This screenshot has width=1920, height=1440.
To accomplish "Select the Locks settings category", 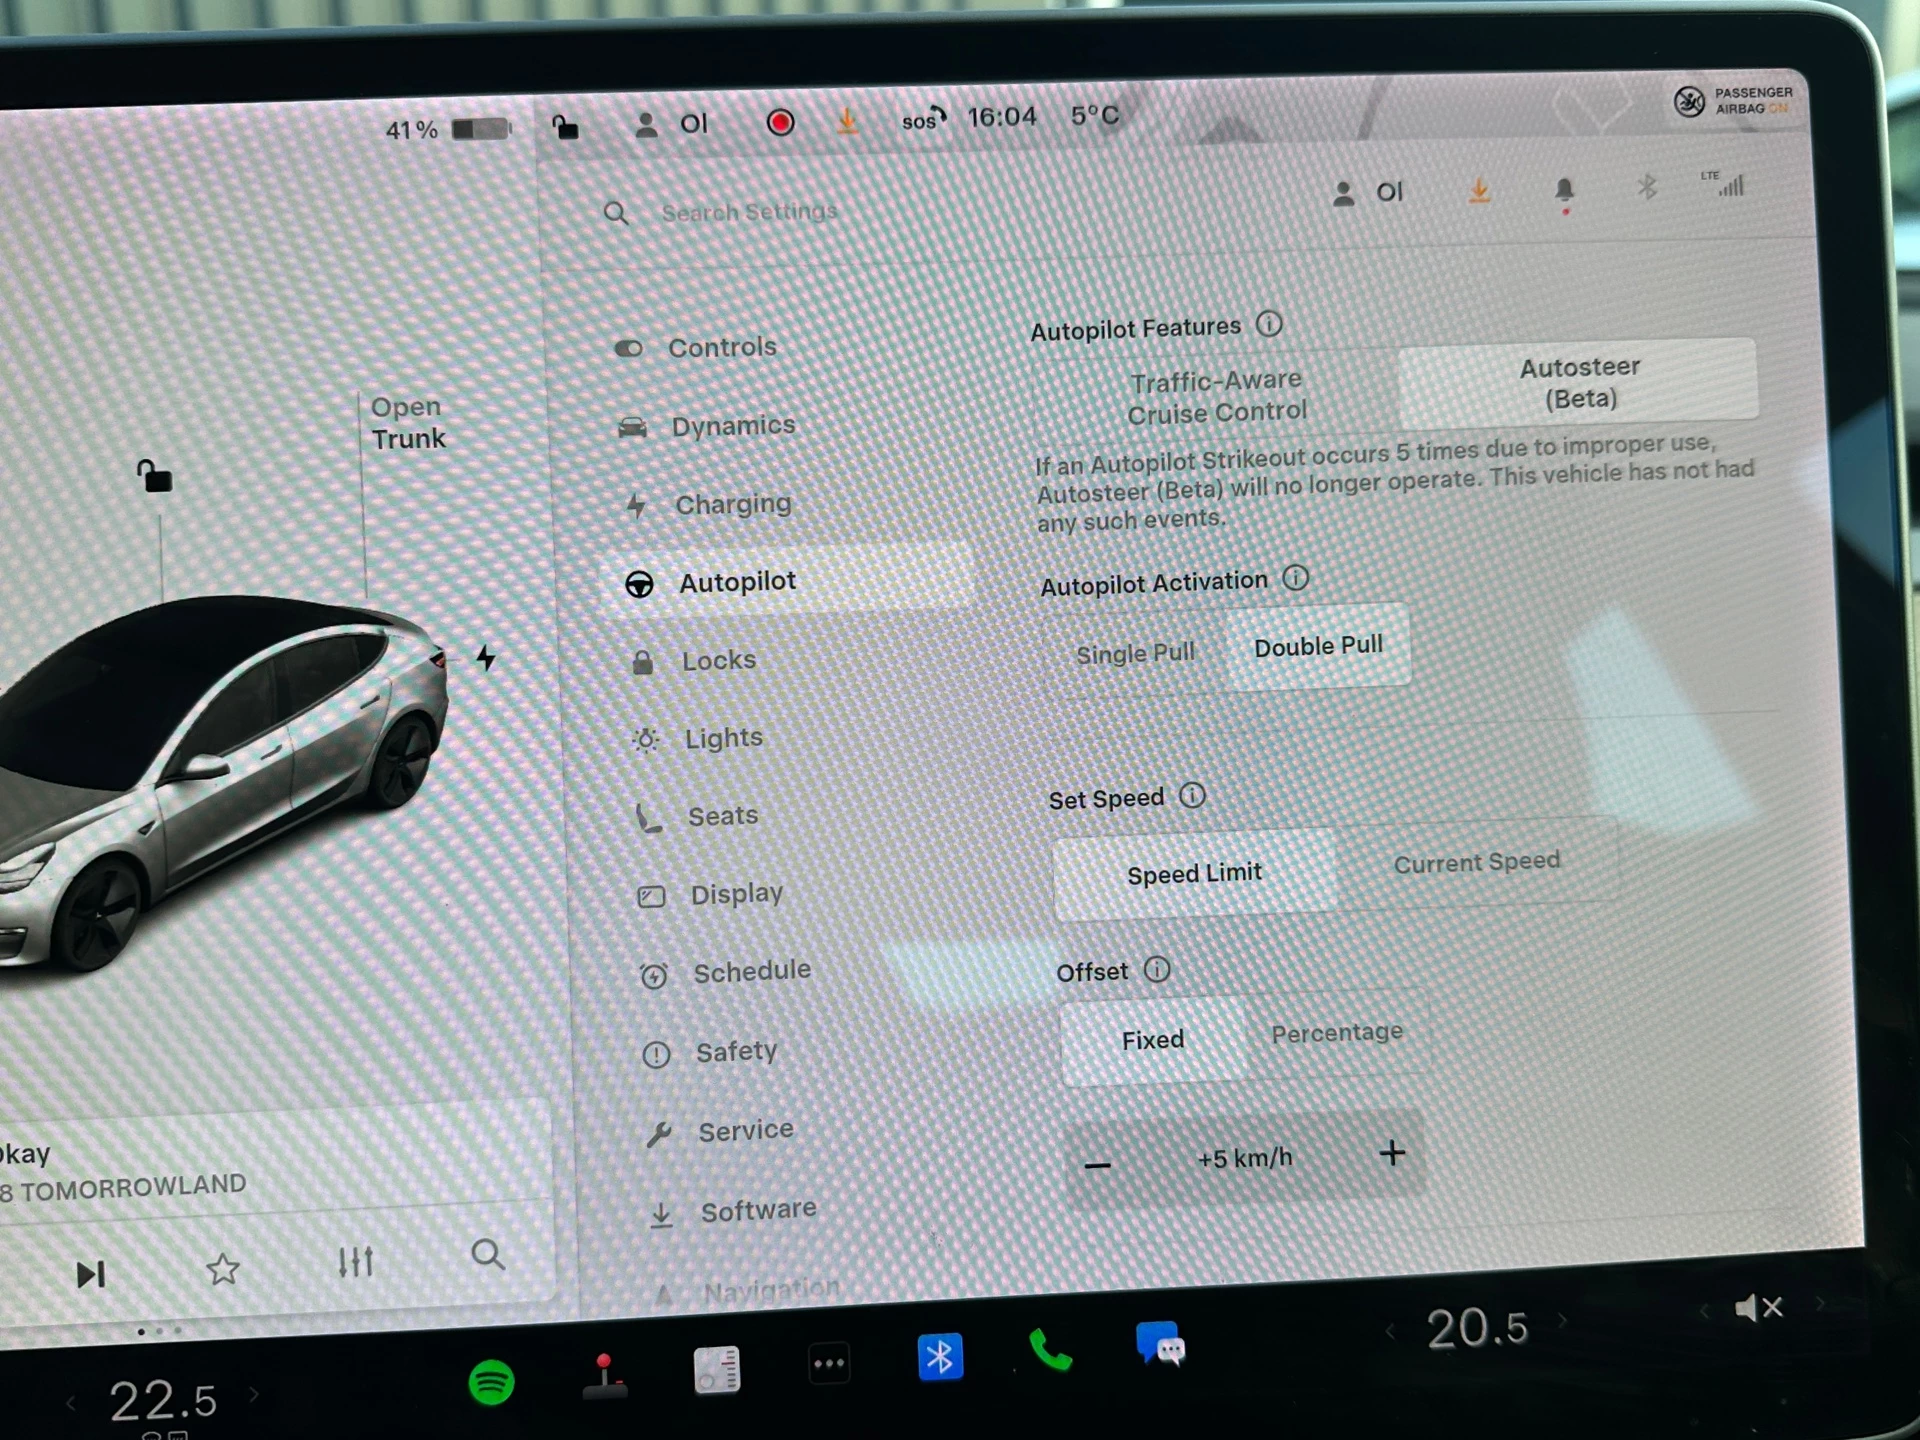I will pos(719,659).
